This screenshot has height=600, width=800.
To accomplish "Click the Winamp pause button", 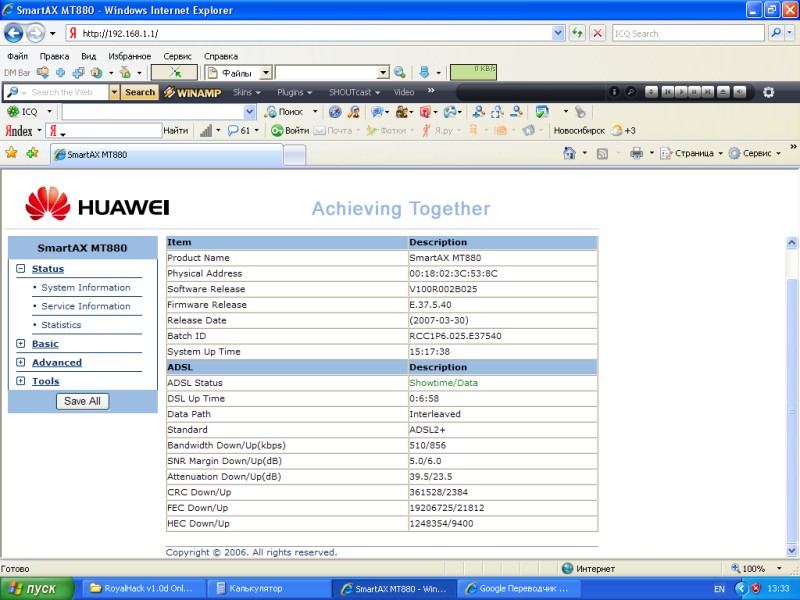I will (694, 92).
